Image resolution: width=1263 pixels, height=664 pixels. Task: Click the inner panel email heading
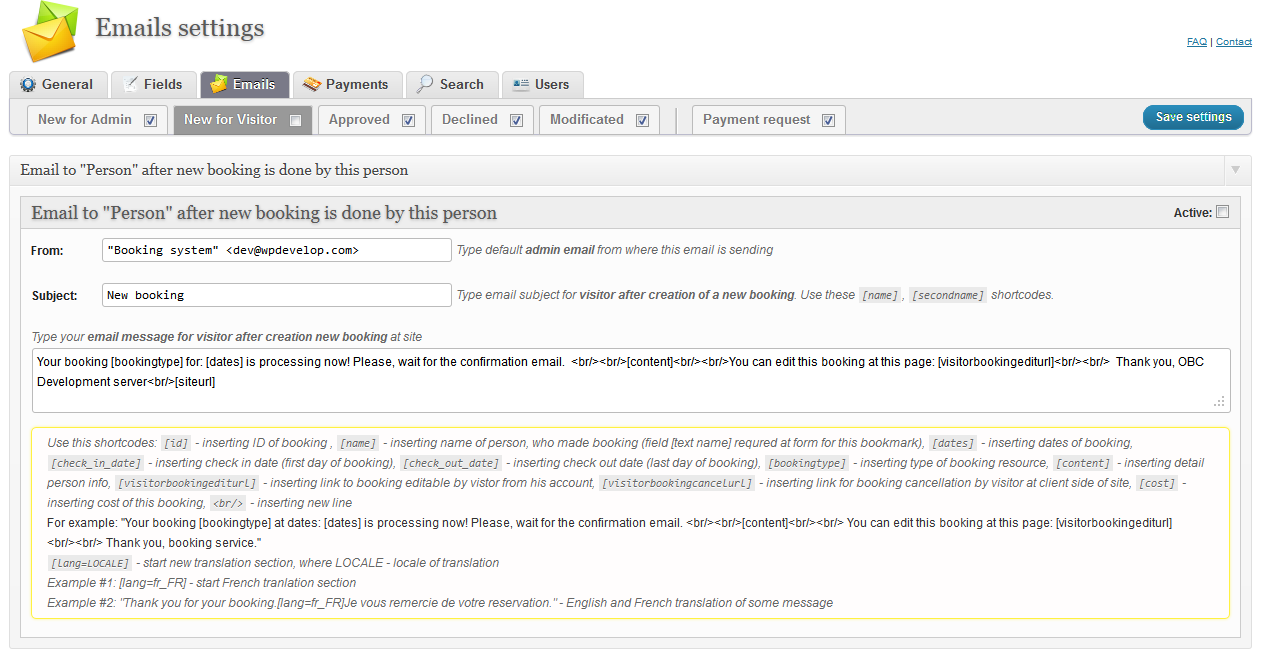click(264, 213)
